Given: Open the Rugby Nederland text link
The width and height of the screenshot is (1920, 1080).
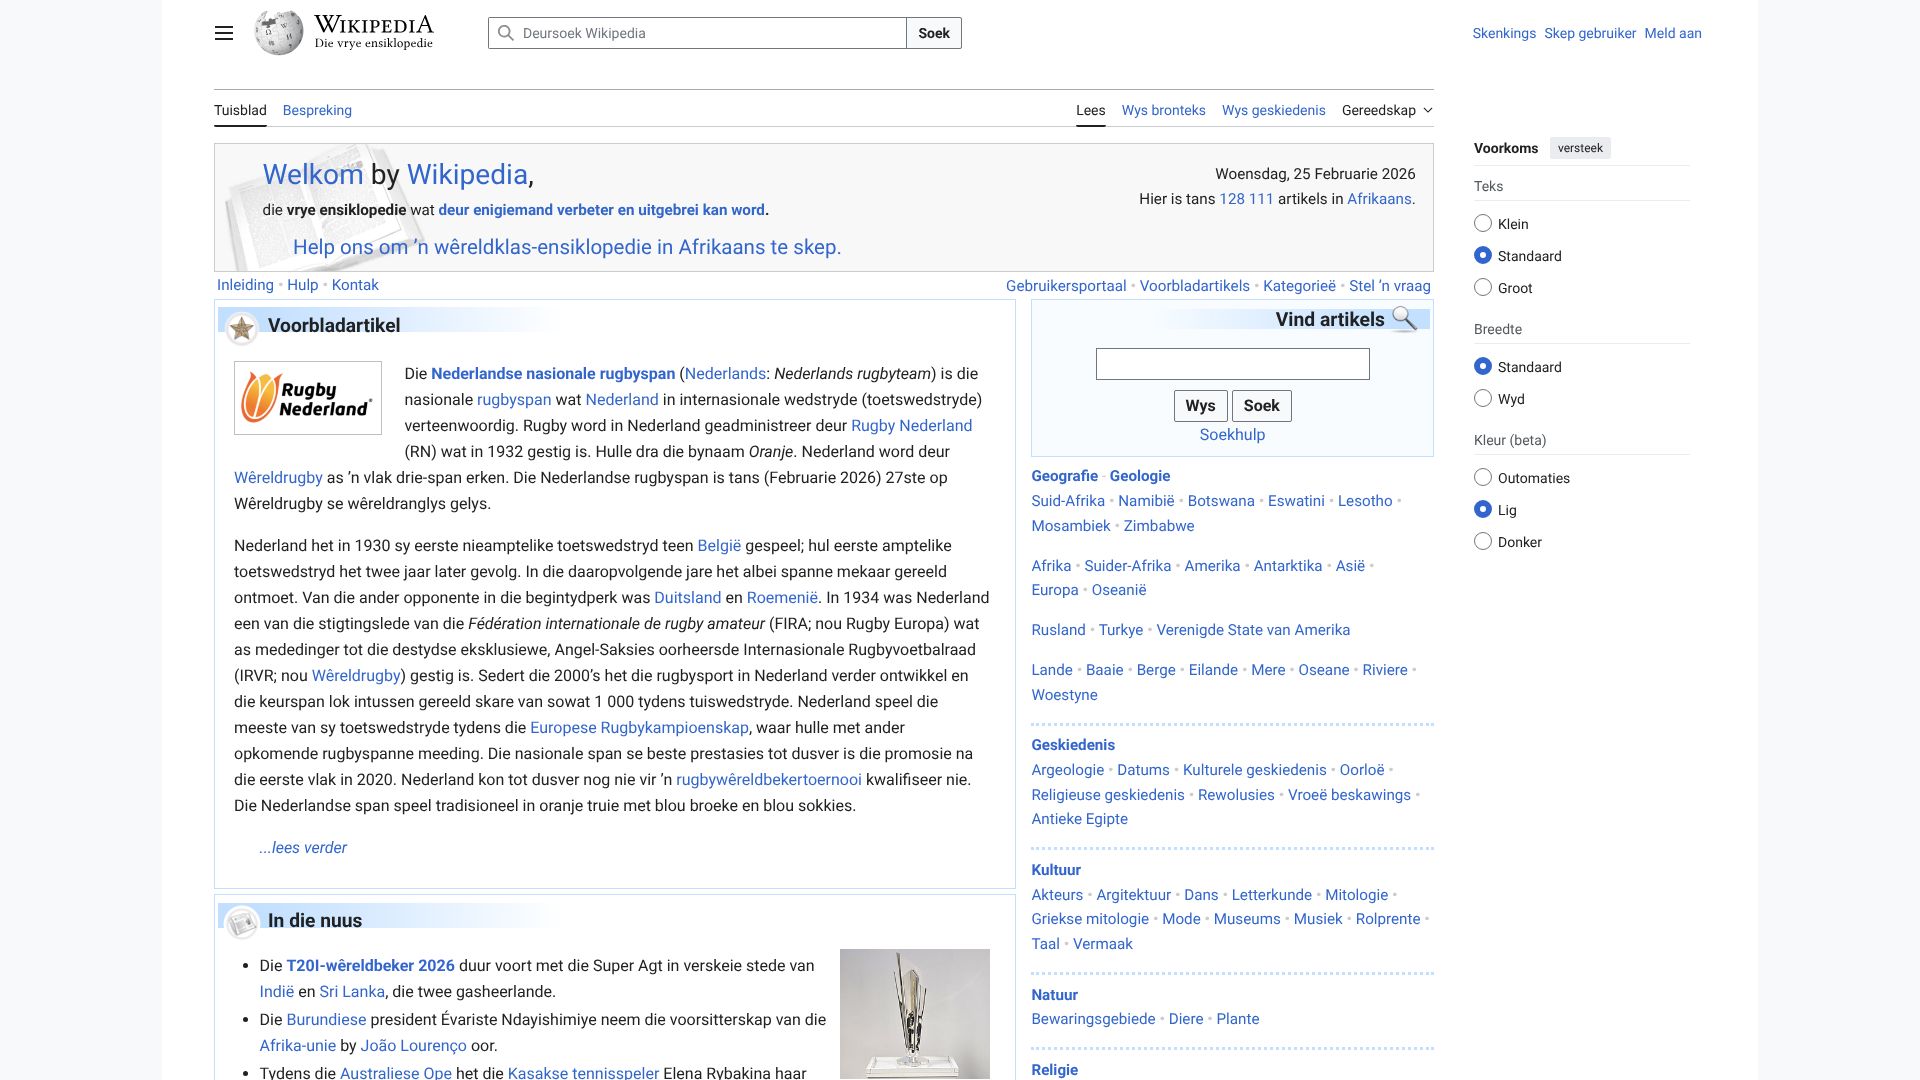Looking at the screenshot, I should 911,426.
